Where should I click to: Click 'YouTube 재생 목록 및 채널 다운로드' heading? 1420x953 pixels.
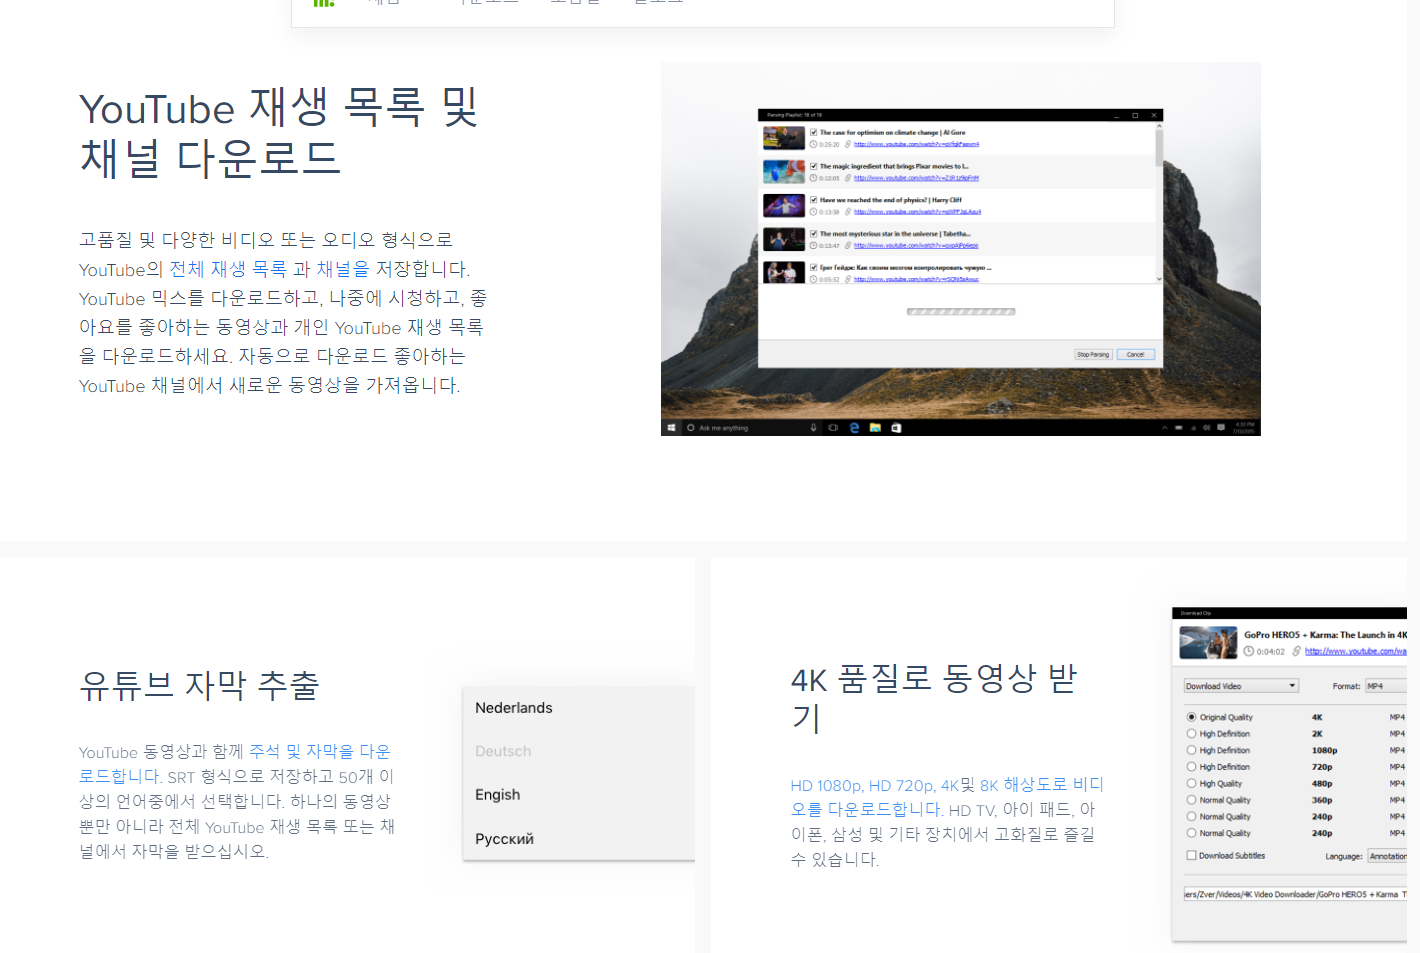click(x=279, y=133)
